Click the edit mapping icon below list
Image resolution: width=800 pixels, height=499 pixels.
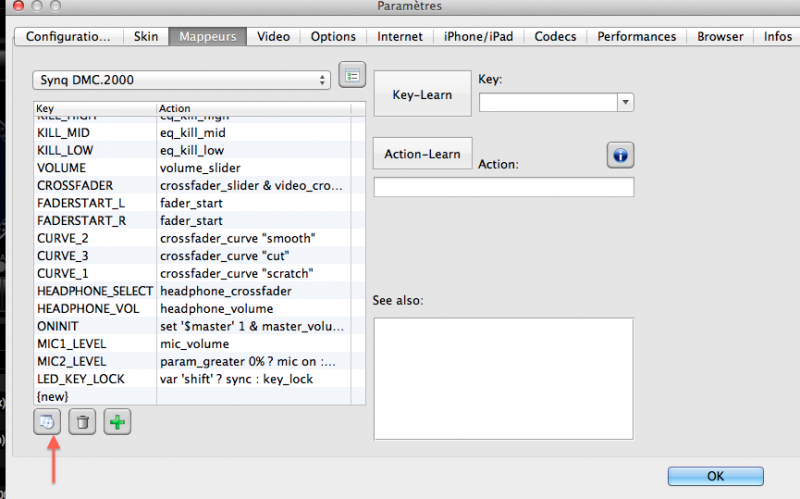(46, 423)
